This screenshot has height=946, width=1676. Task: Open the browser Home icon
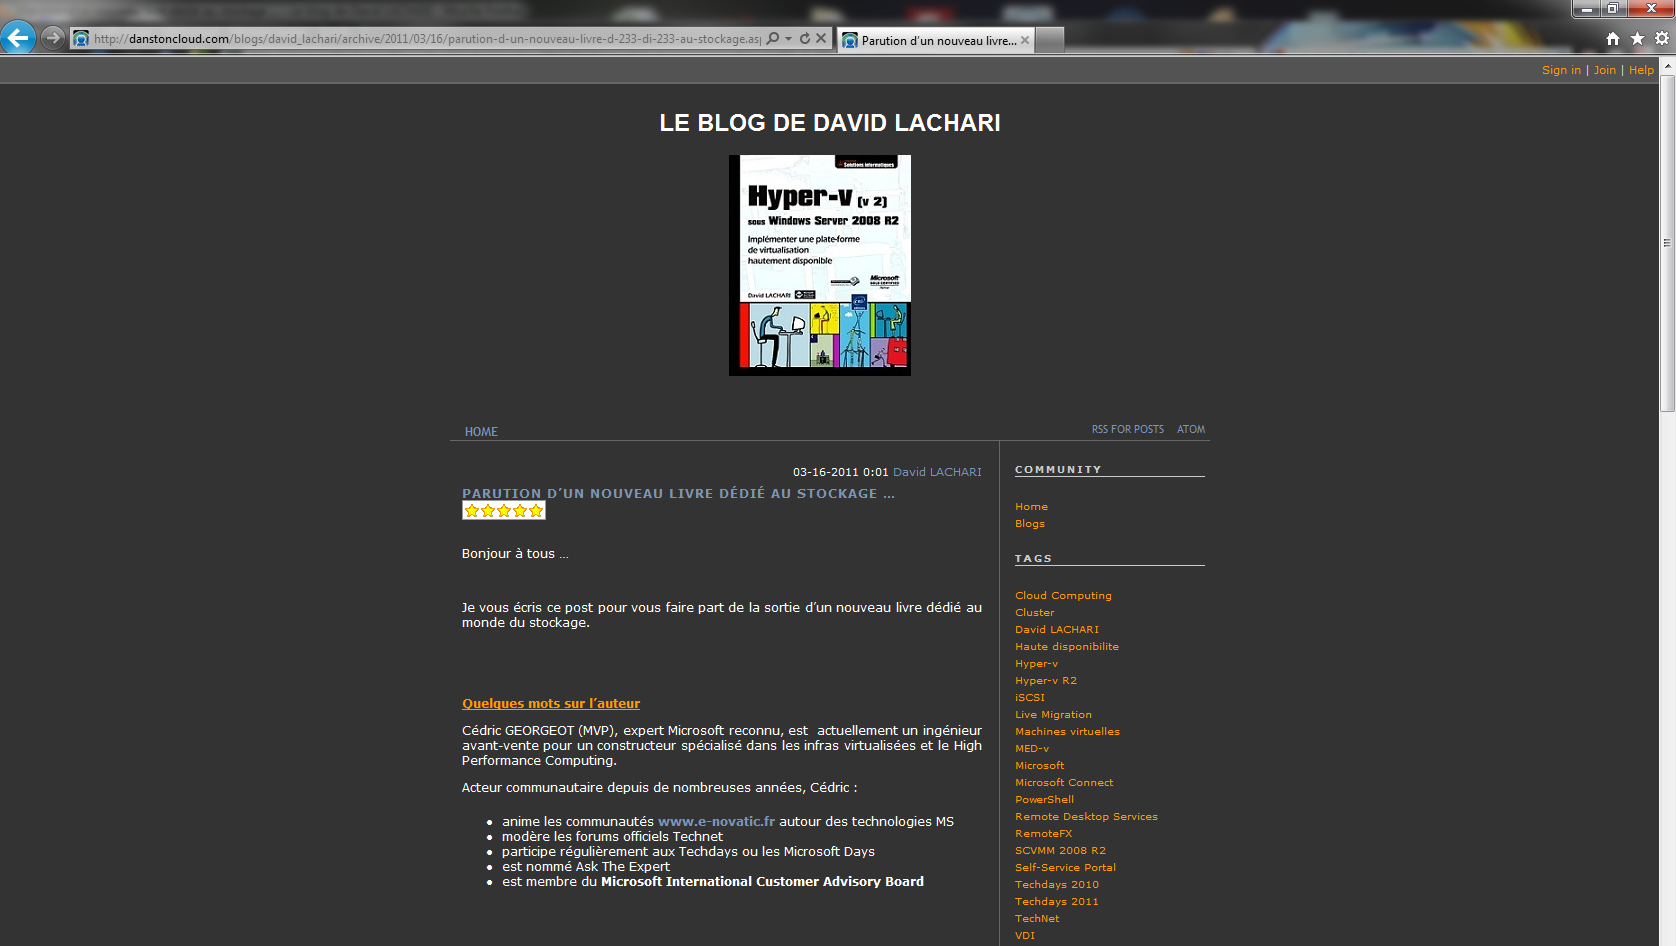point(1612,38)
